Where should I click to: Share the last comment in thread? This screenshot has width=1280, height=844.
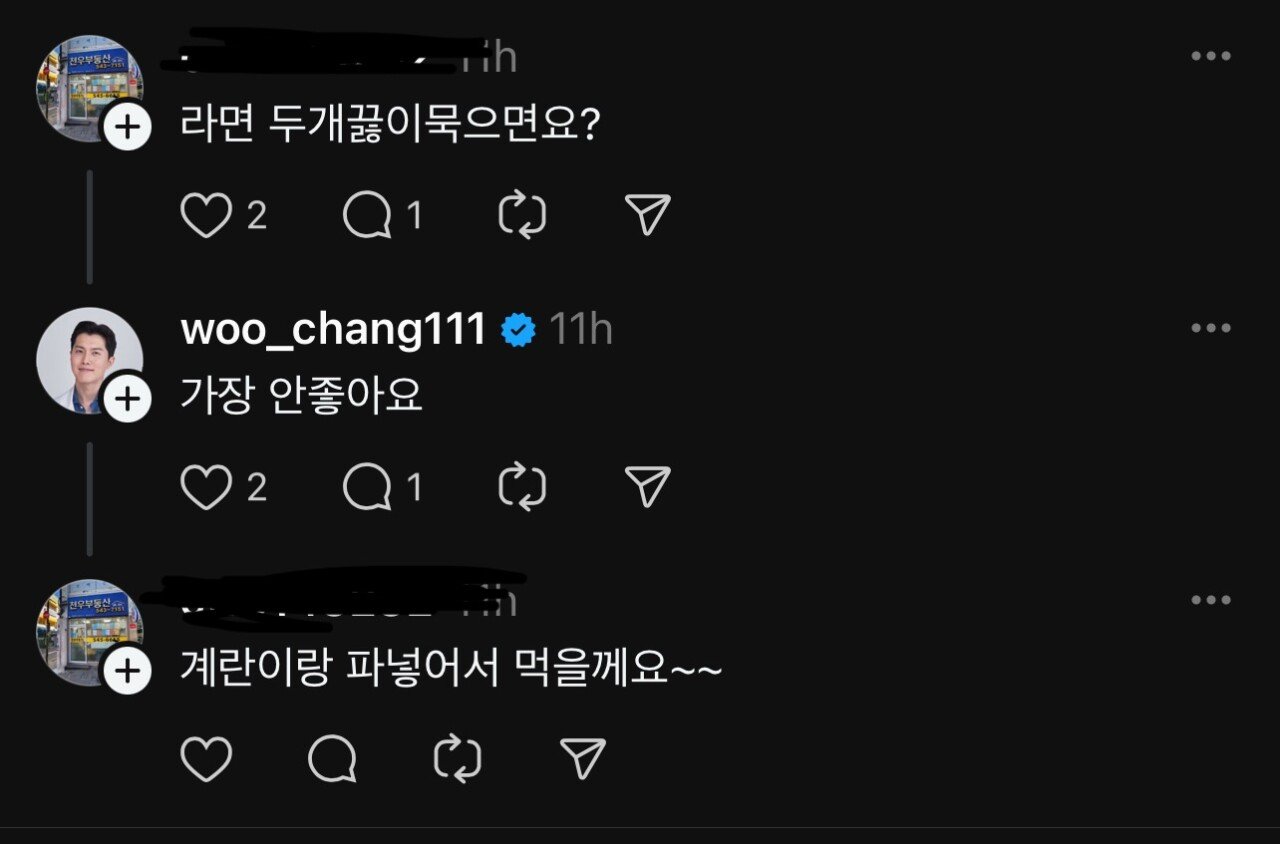click(583, 759)
